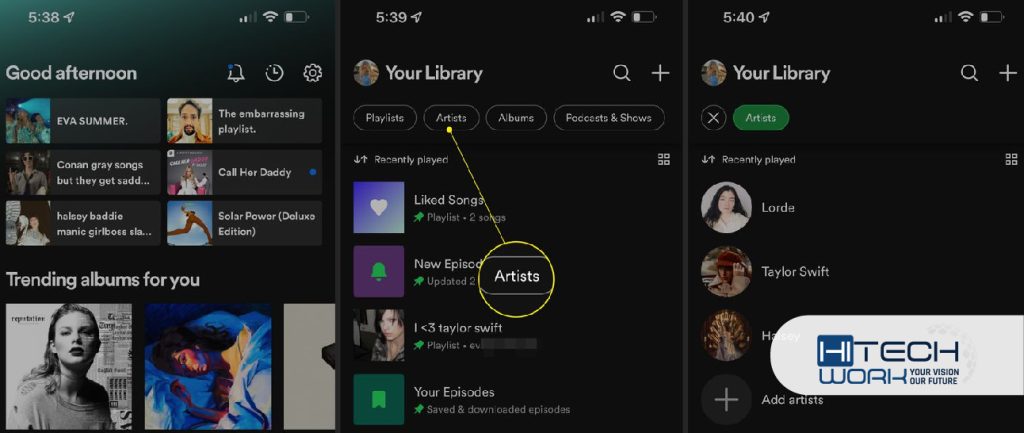Open recently played history clock icon
Viewport: 1024px width, 433px height.
tap(274, 73)
